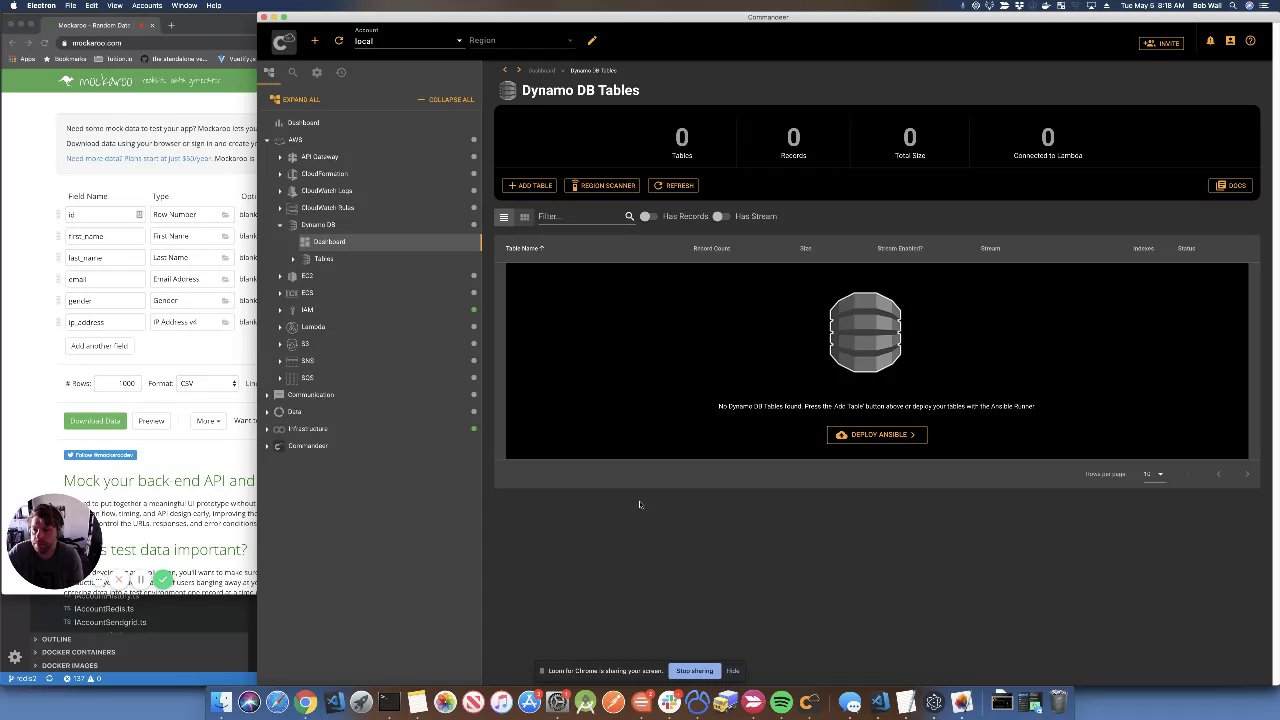
Task: Click the Invite button
Action: click(x=1162, y=43)
